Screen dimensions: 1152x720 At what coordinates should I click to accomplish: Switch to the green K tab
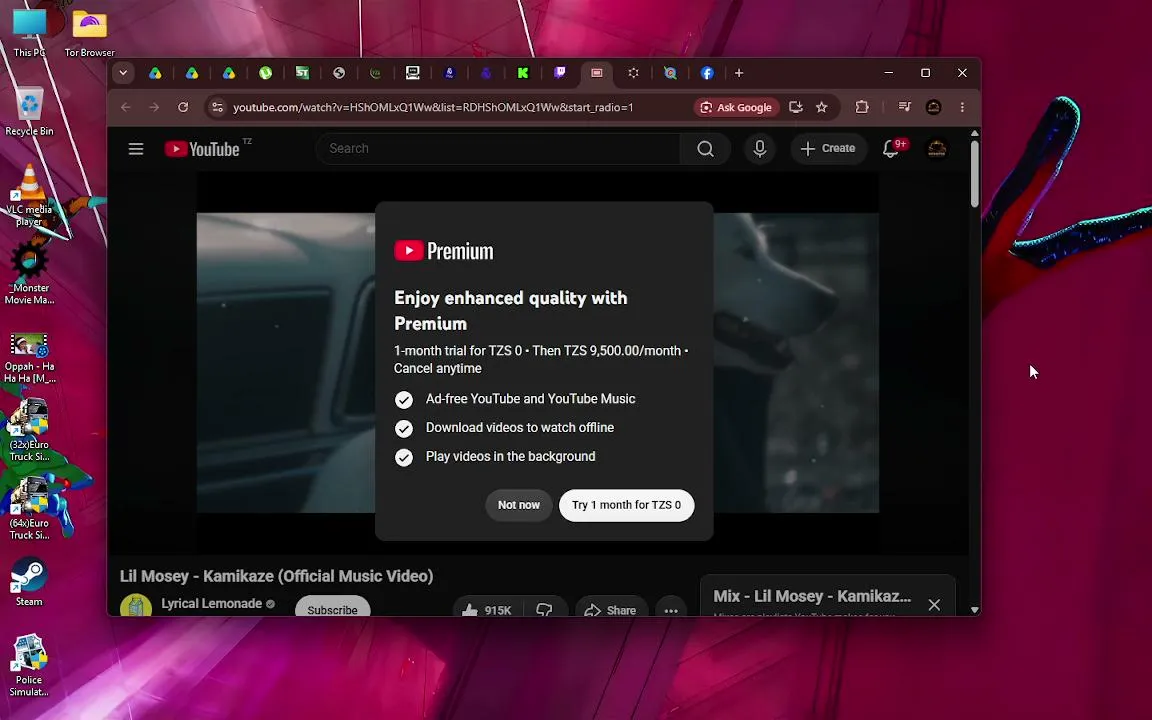coord(523,73)
